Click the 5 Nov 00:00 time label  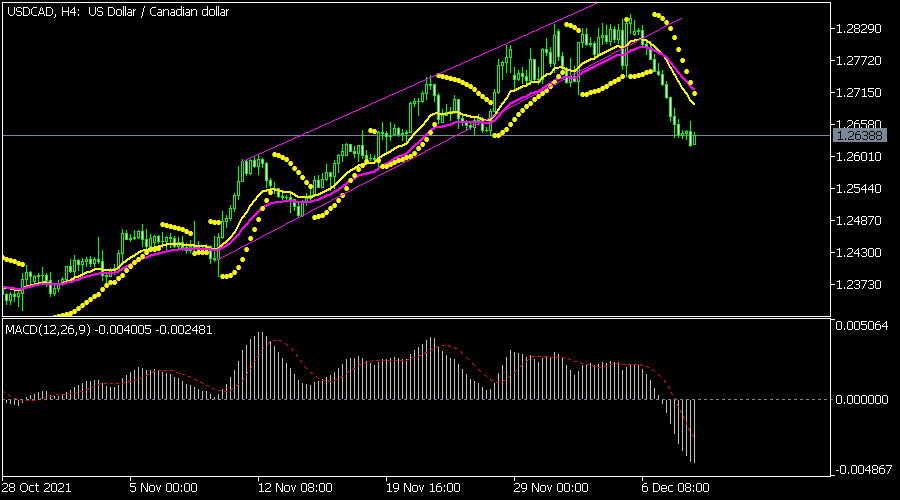(164, 488)
